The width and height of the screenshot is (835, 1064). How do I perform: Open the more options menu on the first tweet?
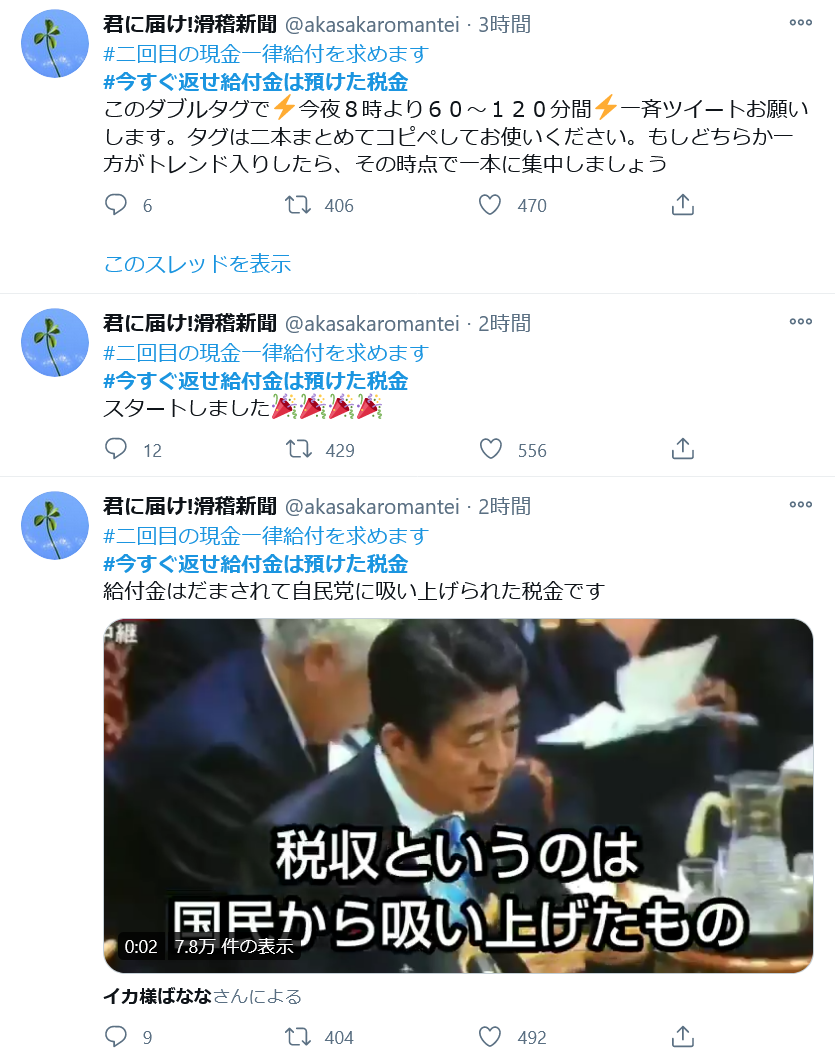click(x=800, y=22)
